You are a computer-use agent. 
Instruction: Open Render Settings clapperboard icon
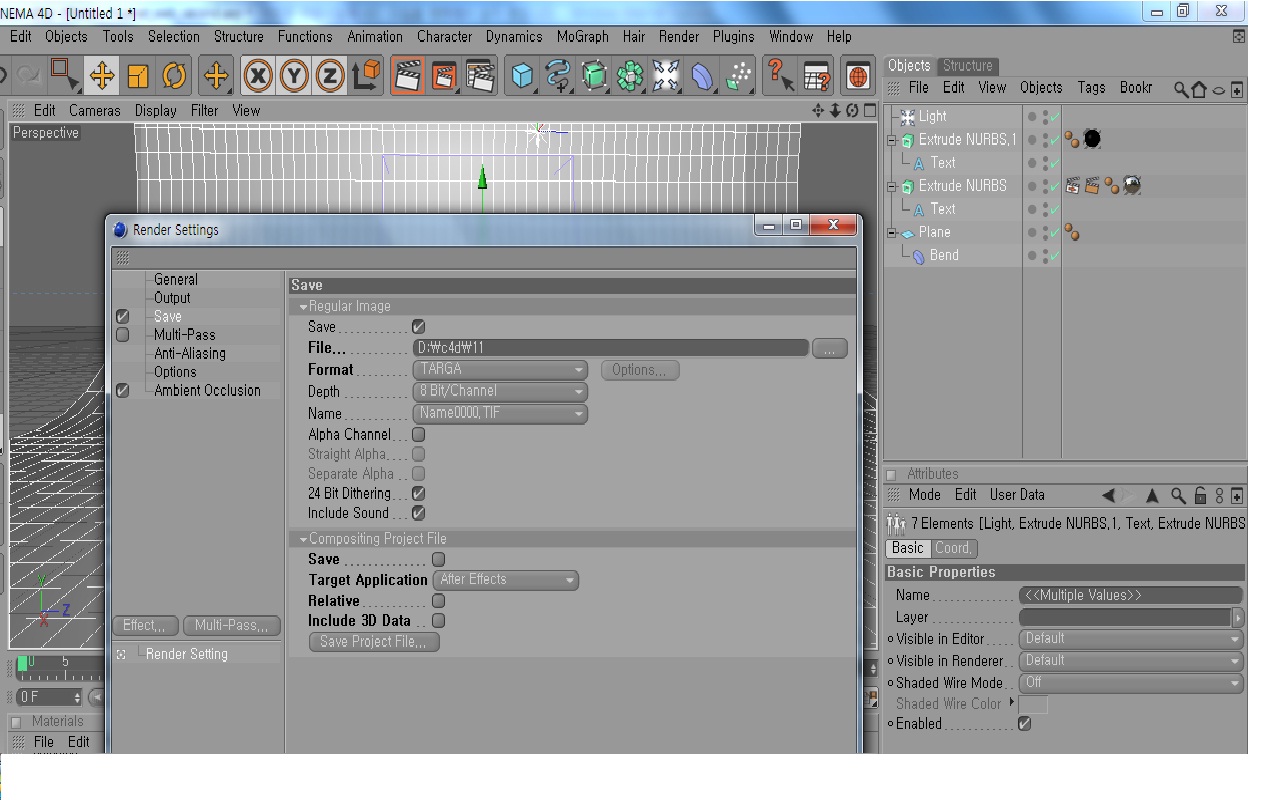[481, 76]
